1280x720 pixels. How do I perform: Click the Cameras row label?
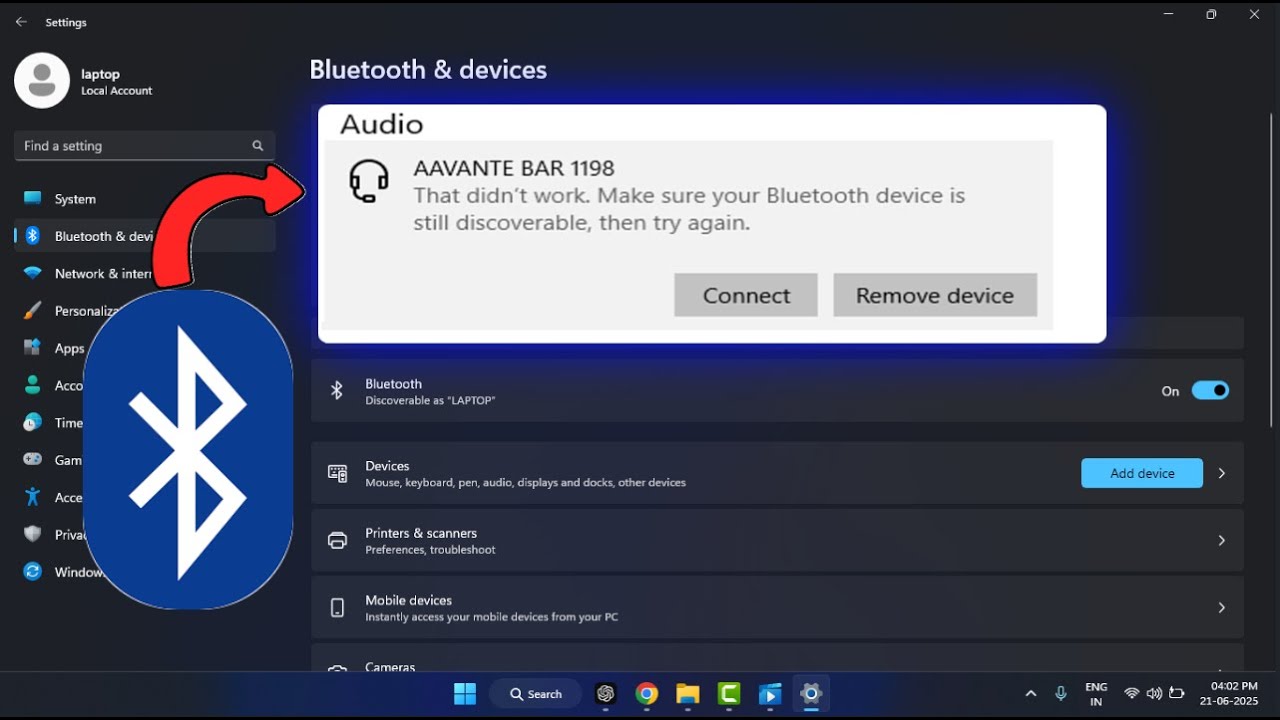(390, 666)
